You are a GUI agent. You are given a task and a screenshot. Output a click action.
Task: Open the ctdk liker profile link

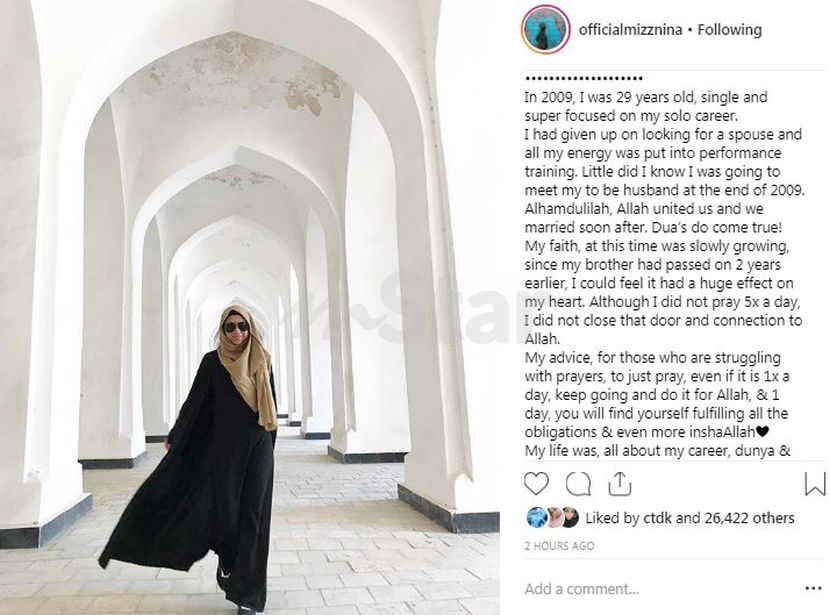tap(657, 518)
